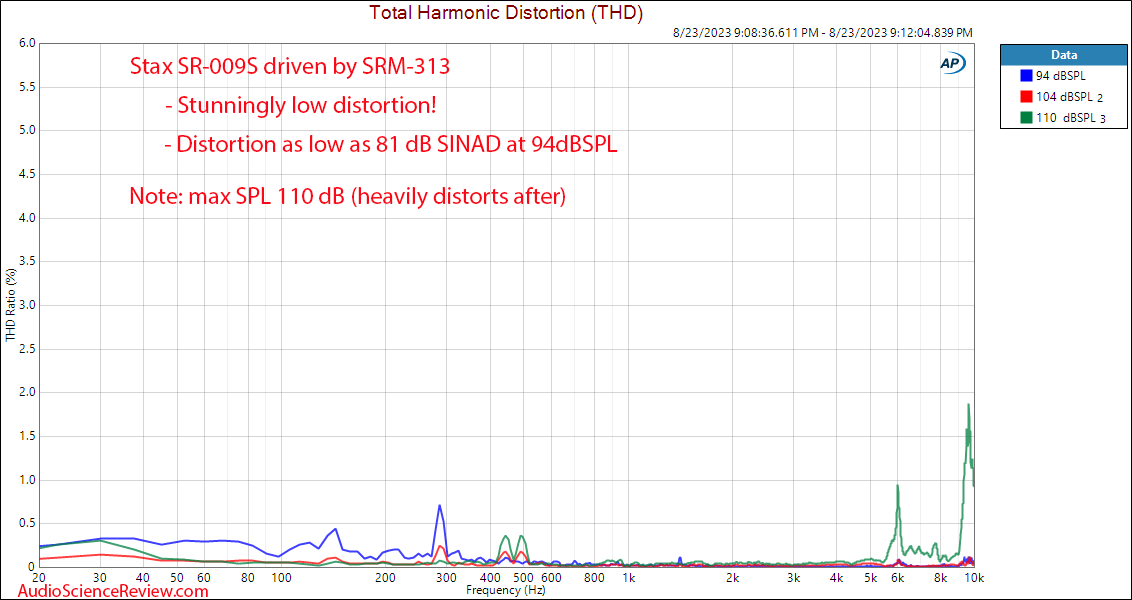Click the measurement timestamp above the chart

(x=822, y=32)
